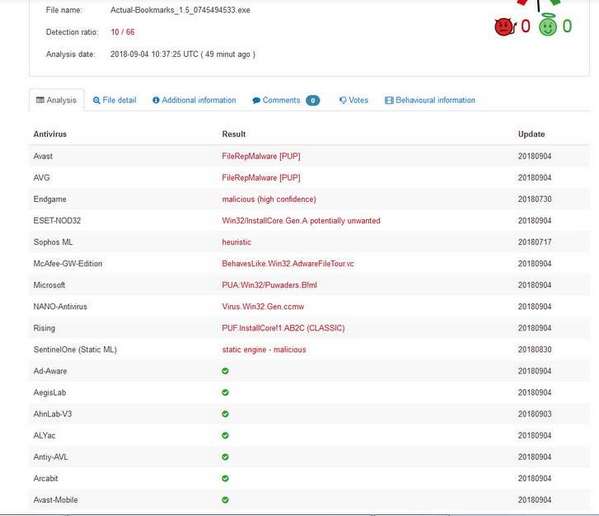Click Sophos ML update date 20180717
The image size is (599, 516).
pos(534,242)
